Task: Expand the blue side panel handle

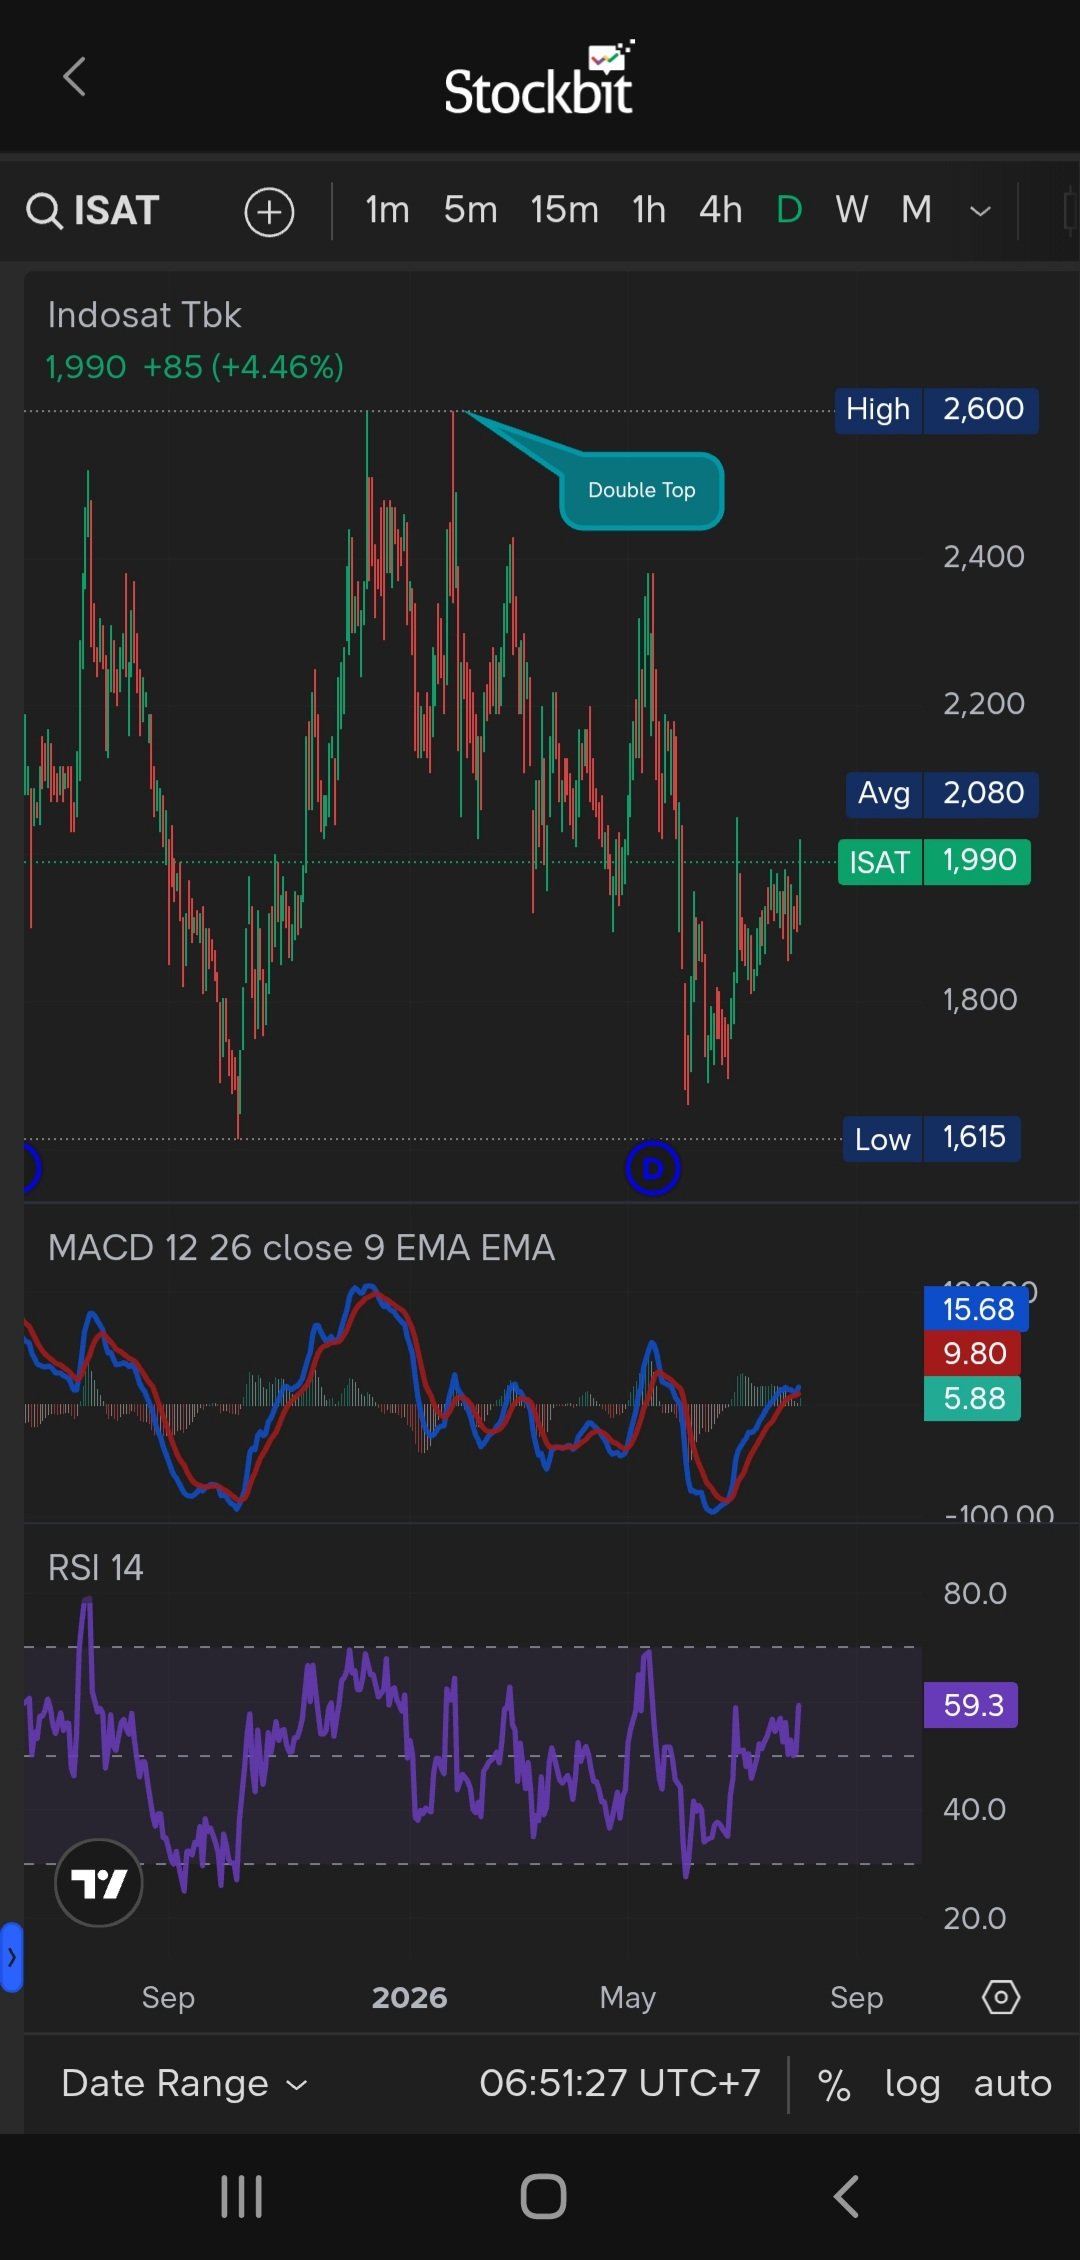Action: coord(11,1958)
